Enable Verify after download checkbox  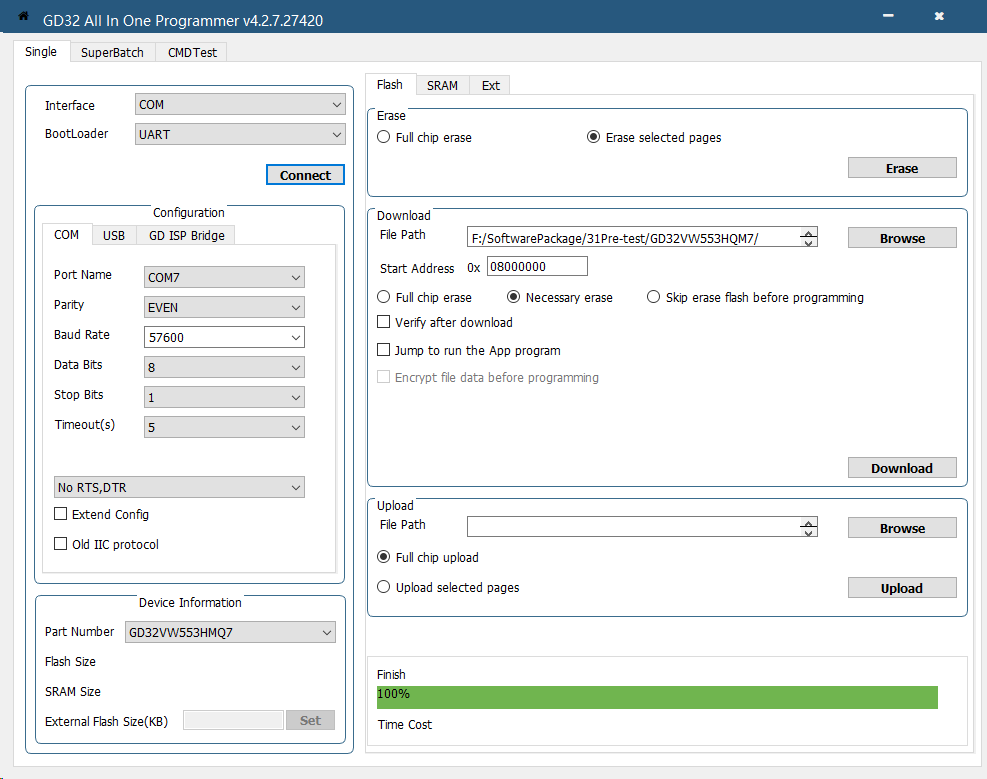pyautogui.click(x=384, y=322)
